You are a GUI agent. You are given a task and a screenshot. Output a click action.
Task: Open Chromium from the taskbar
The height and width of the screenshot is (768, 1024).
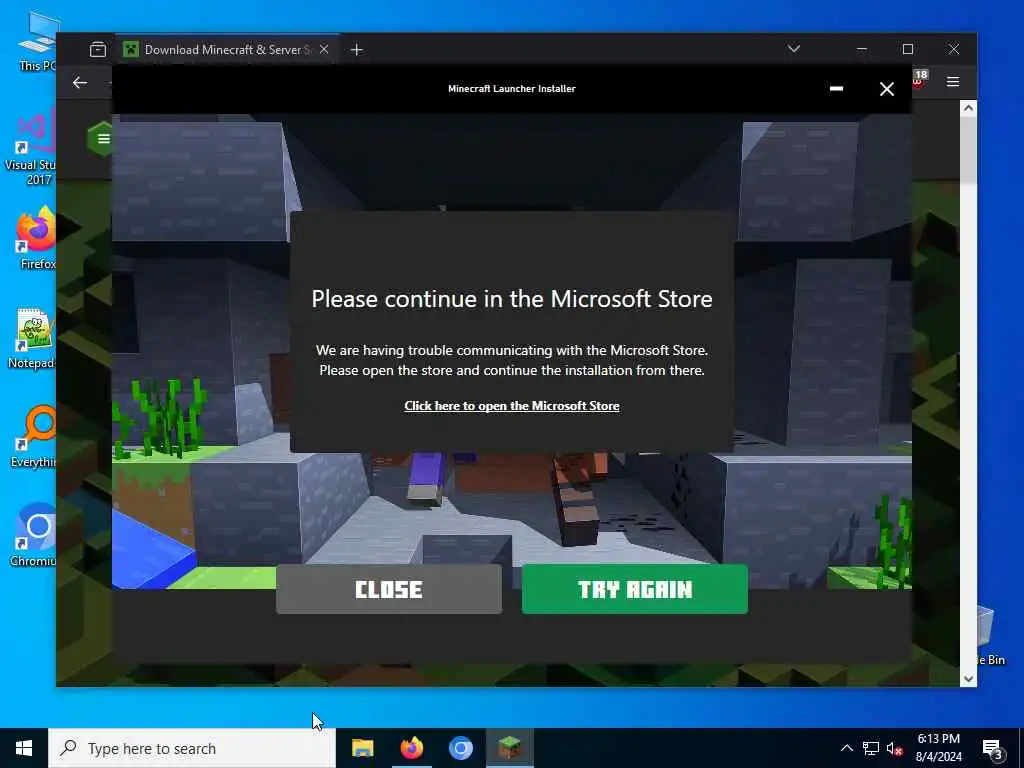click(x=460, y=748)
